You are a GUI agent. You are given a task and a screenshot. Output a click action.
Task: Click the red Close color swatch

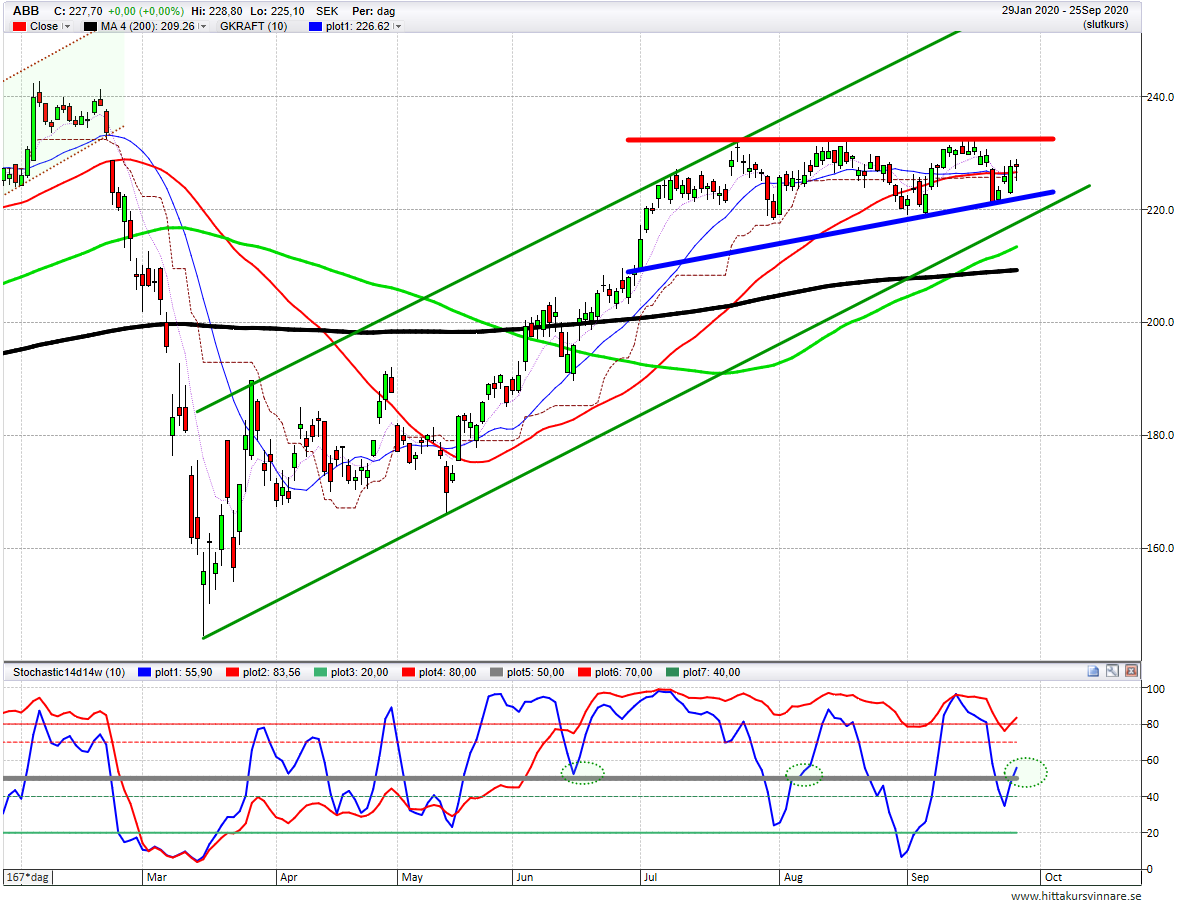coord(20,26)
